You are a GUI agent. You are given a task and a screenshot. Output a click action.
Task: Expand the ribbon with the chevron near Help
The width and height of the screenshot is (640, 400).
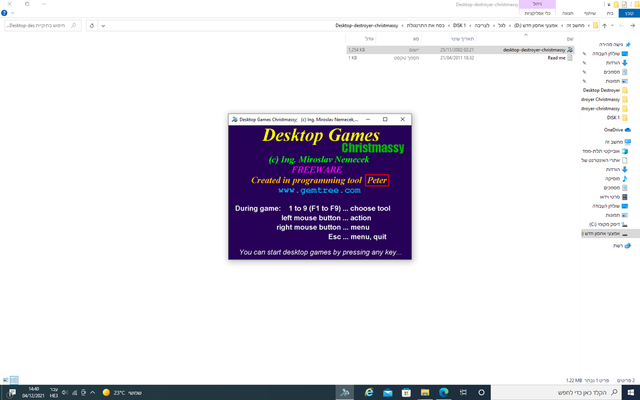13,13
